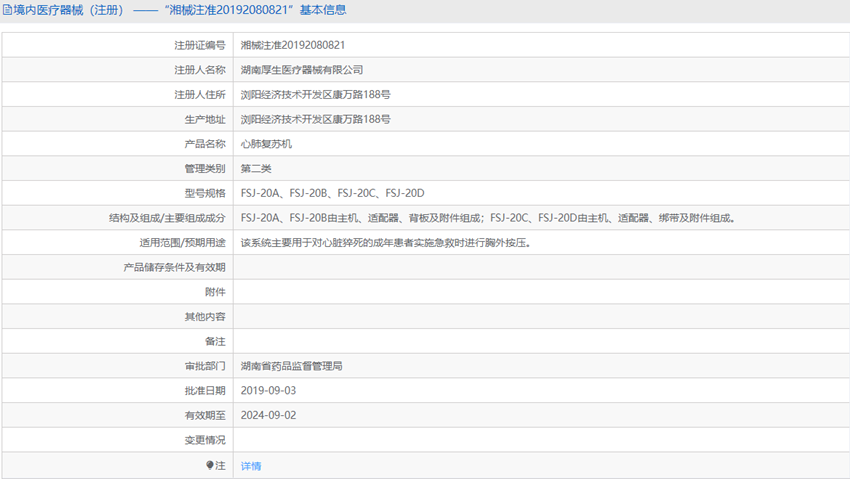Click the 结构及组成/主要组成成分 label
The image size is (850, 479).
pos(167,218)
